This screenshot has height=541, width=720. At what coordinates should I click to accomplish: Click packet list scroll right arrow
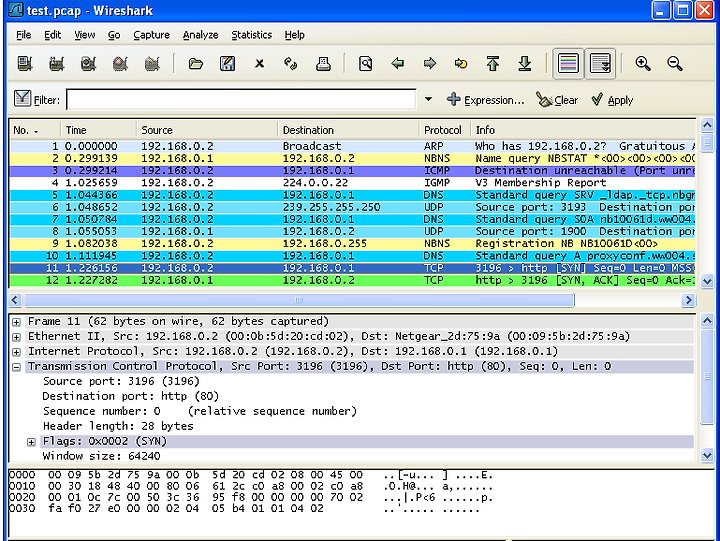(x=688, y=300)
